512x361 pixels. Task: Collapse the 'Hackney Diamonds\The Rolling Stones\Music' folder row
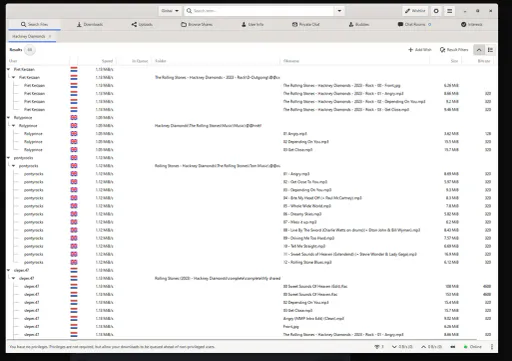pyautogui.click(x=14, y=126)
